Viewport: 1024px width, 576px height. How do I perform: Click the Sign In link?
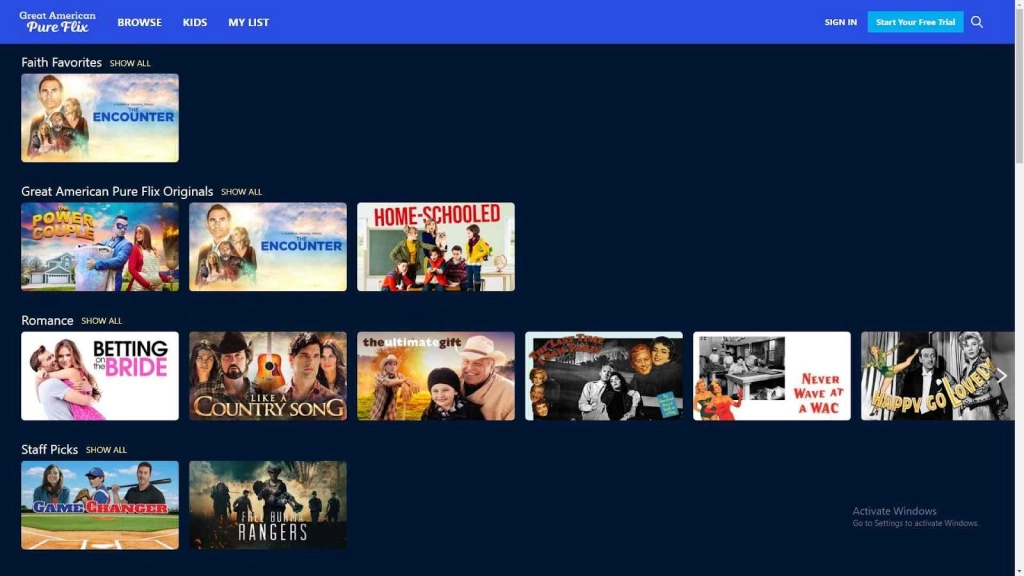coord(840,22)
